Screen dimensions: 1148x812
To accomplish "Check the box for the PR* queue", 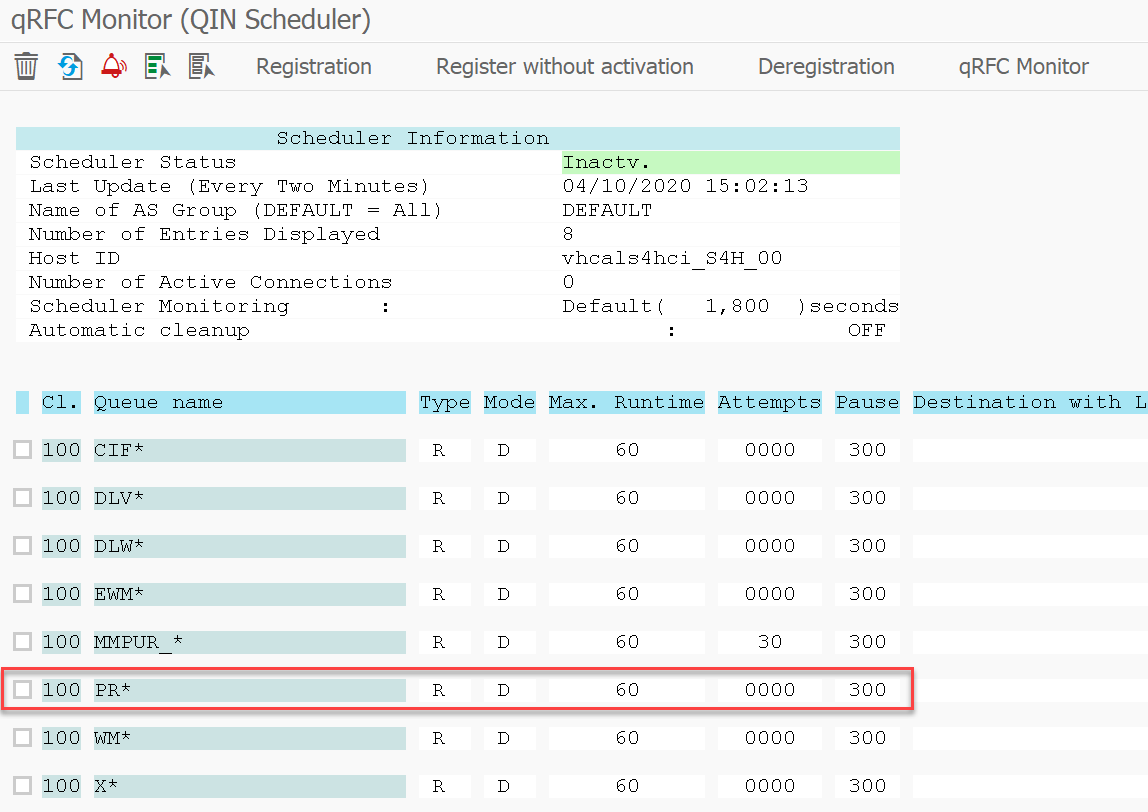I will (23, 690).
